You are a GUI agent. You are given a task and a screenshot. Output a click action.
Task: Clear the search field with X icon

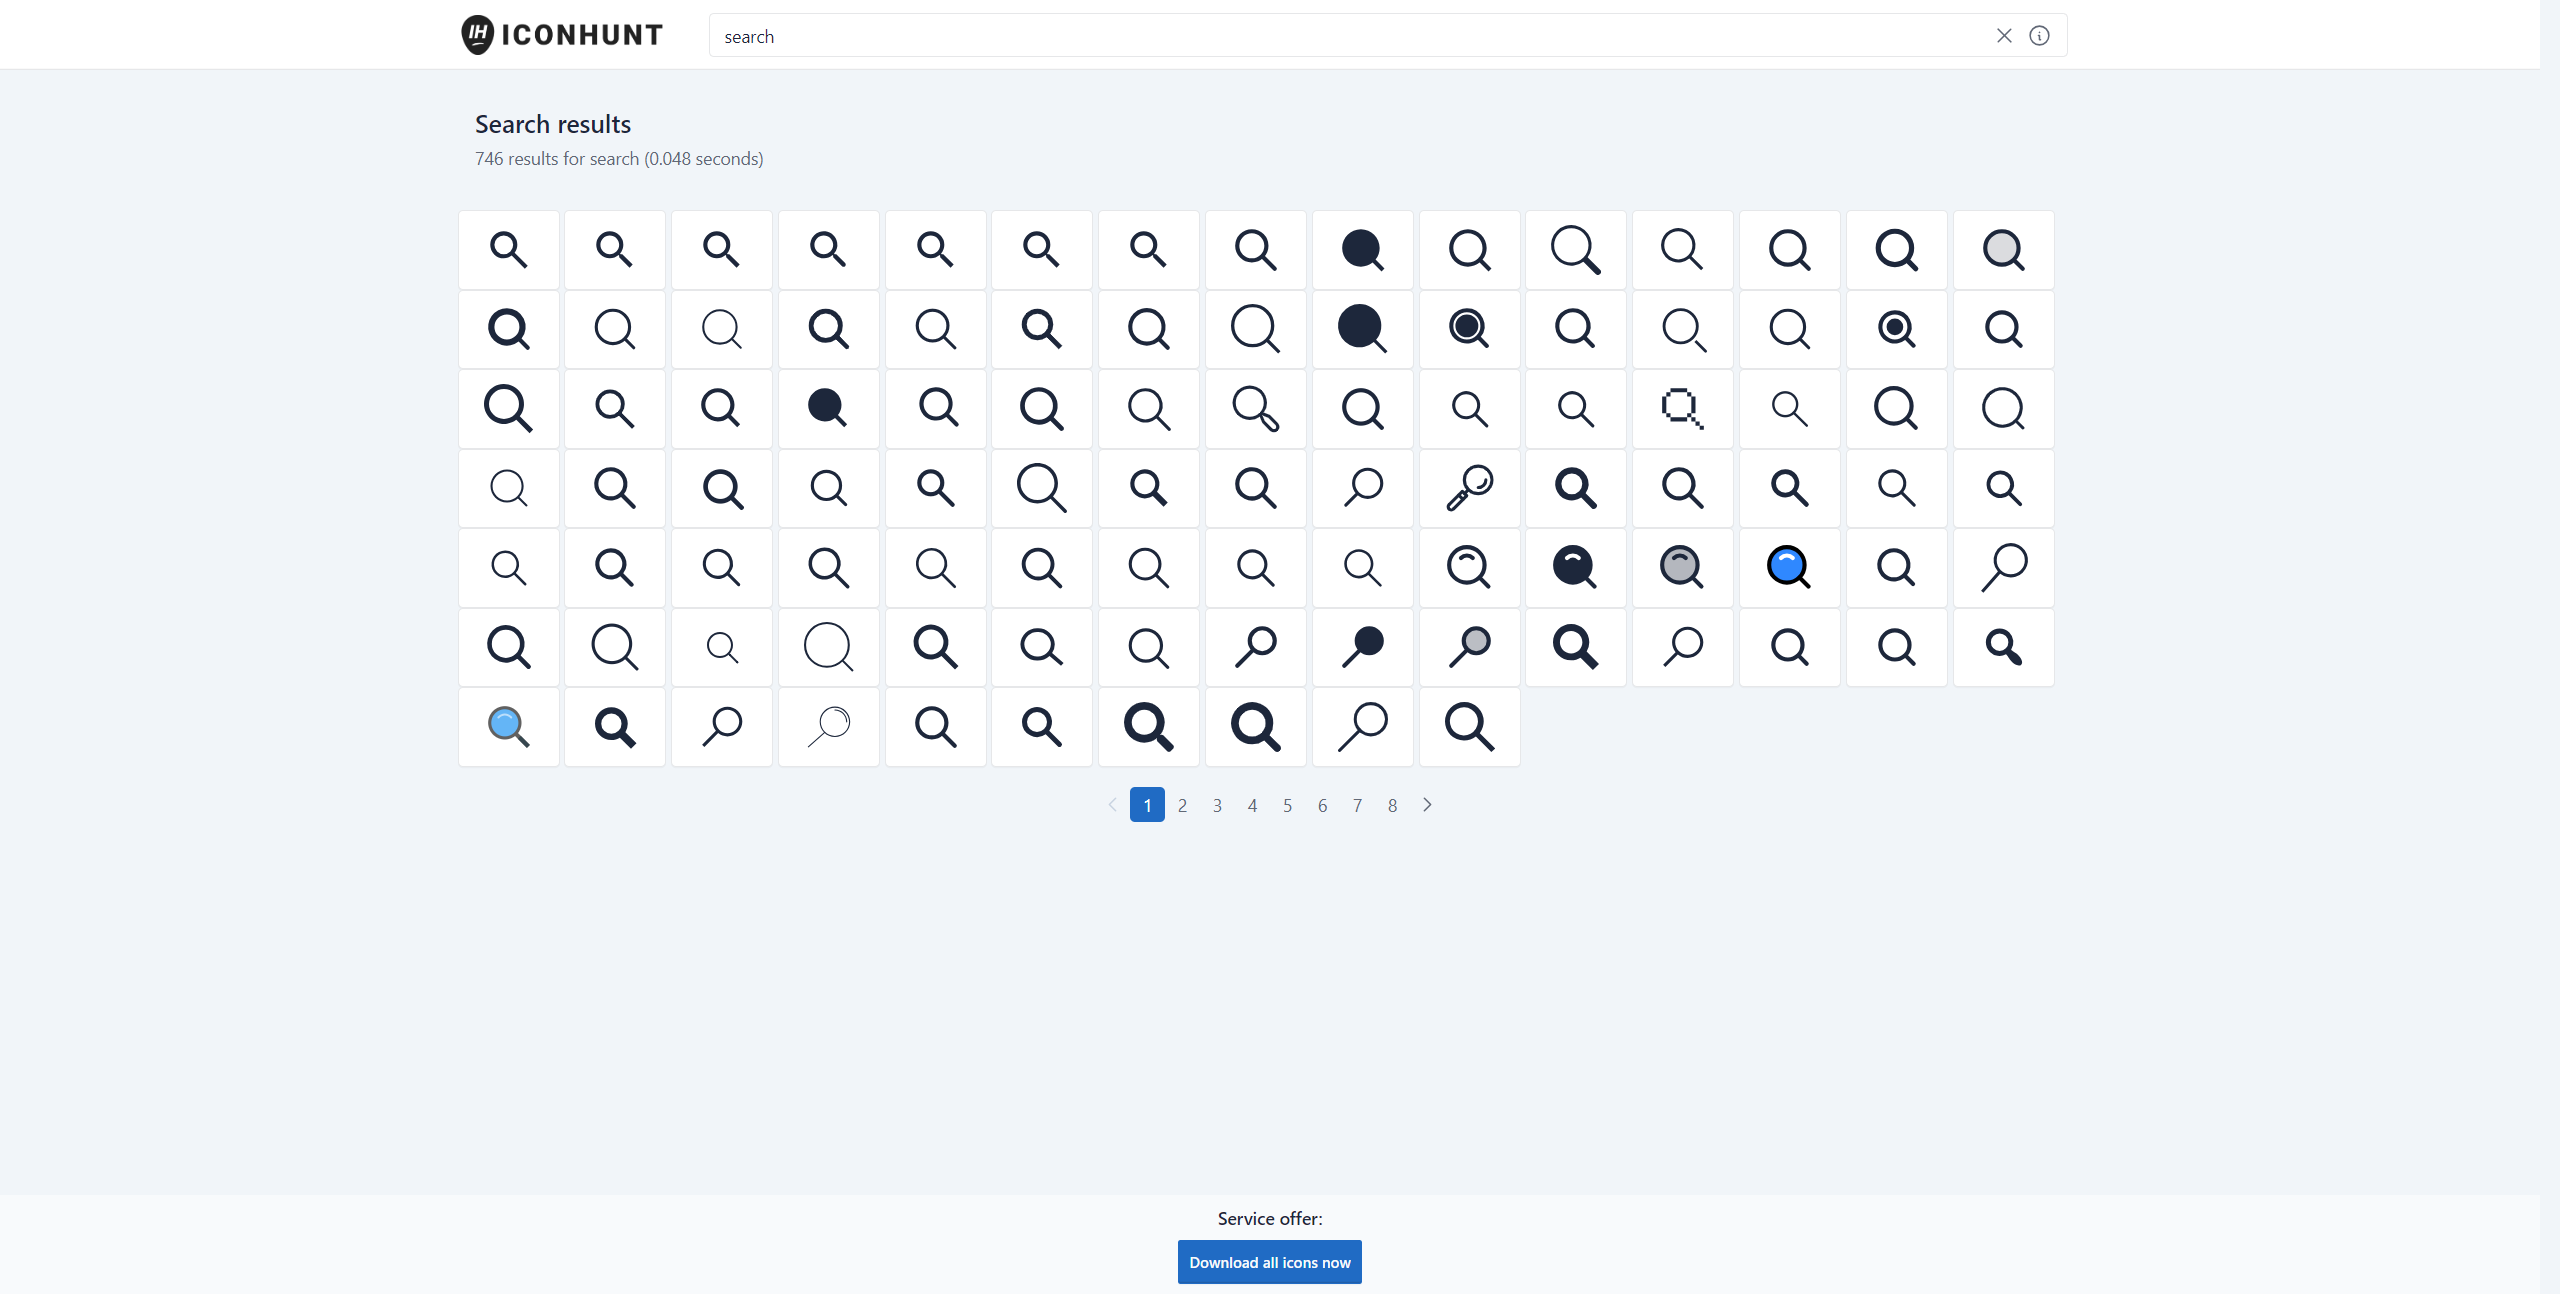(2004, 36)
